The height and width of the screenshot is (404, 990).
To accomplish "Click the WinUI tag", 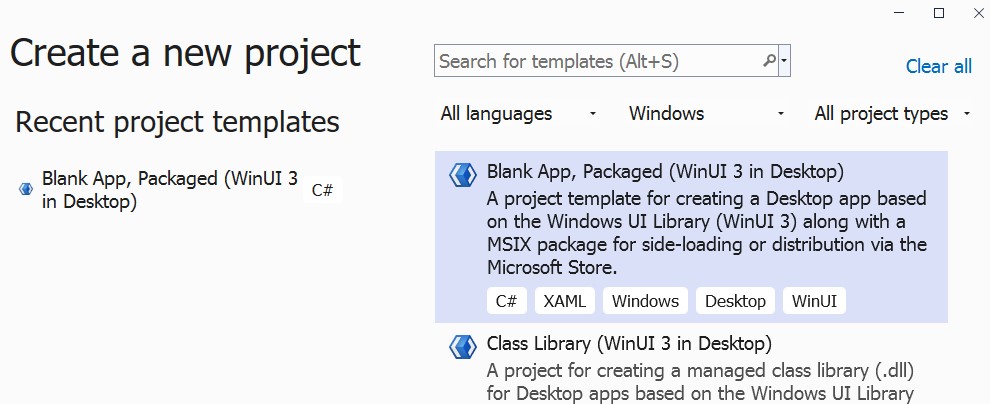I will click(815, 301).
